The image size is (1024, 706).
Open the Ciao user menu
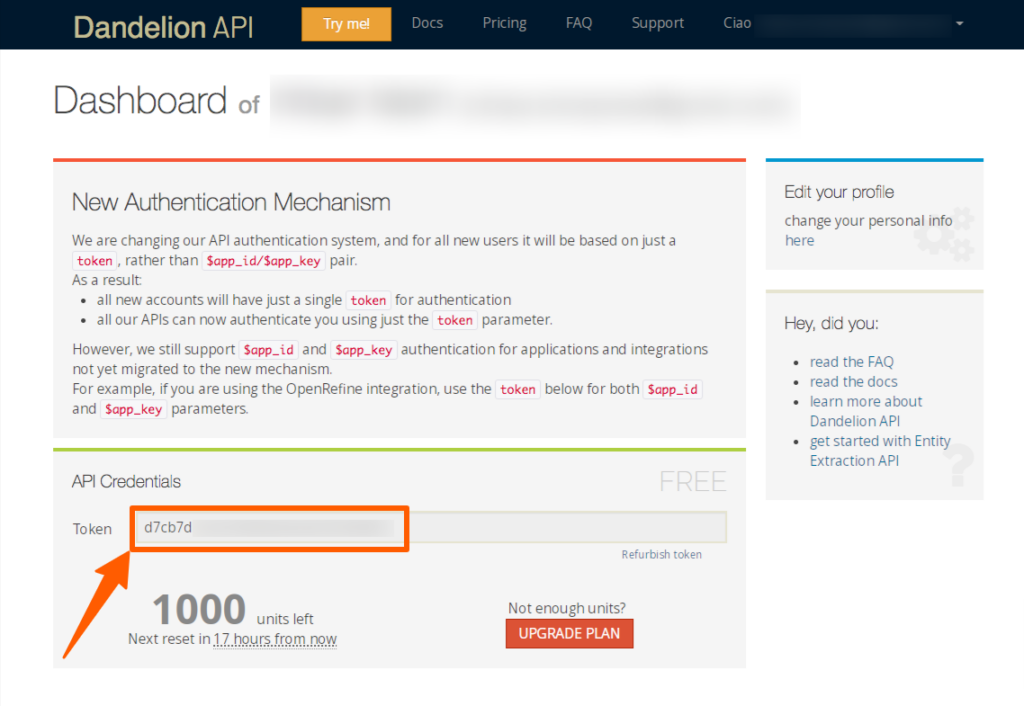842,24
